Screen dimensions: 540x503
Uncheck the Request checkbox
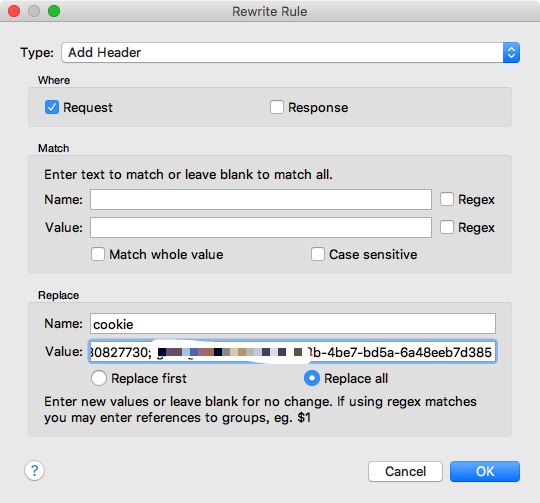pyautogui.click(x=52, y=107)
